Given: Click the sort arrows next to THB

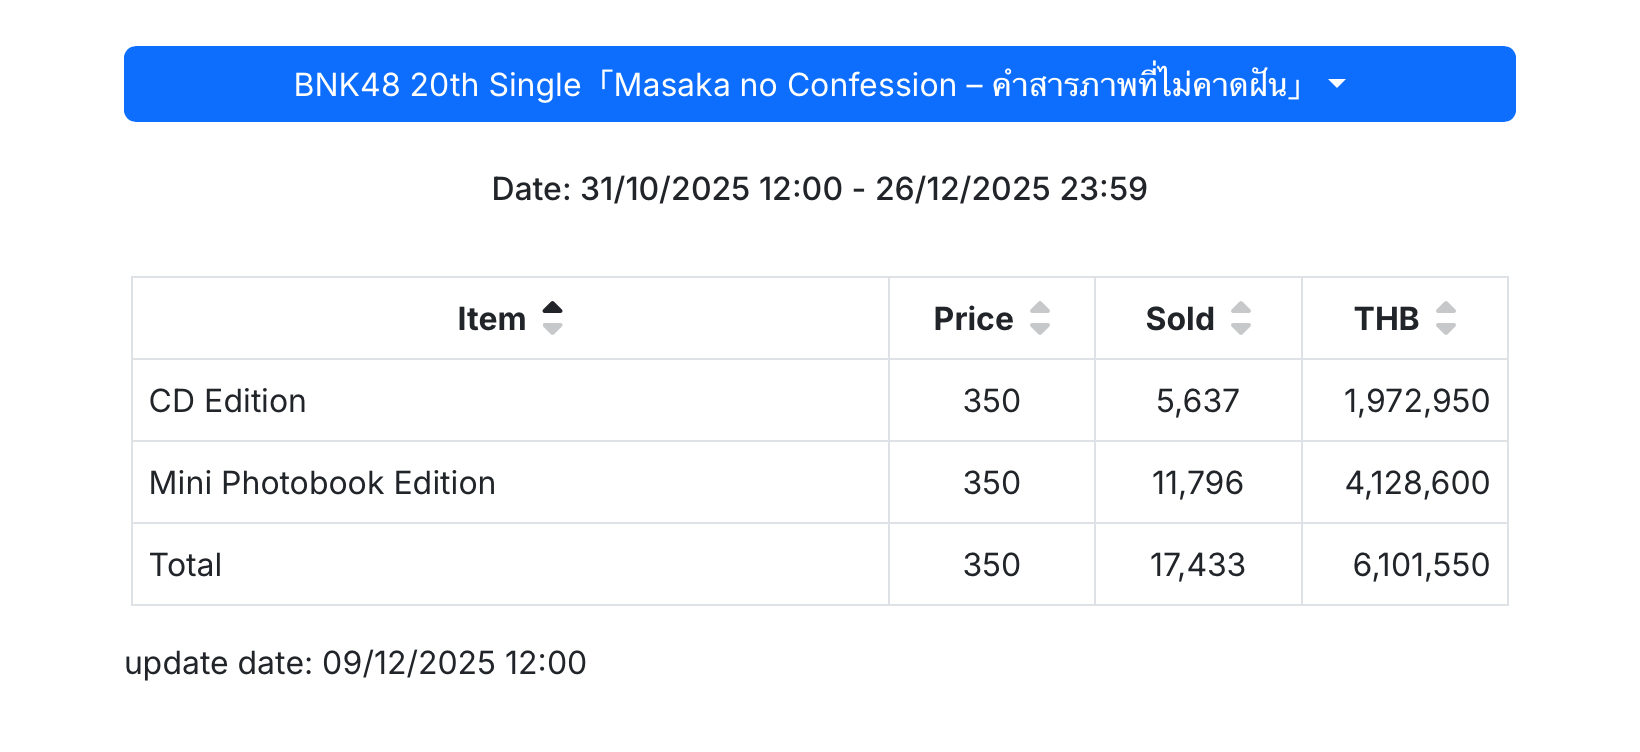Looking at the screenshot, I should click(1446, 318).
